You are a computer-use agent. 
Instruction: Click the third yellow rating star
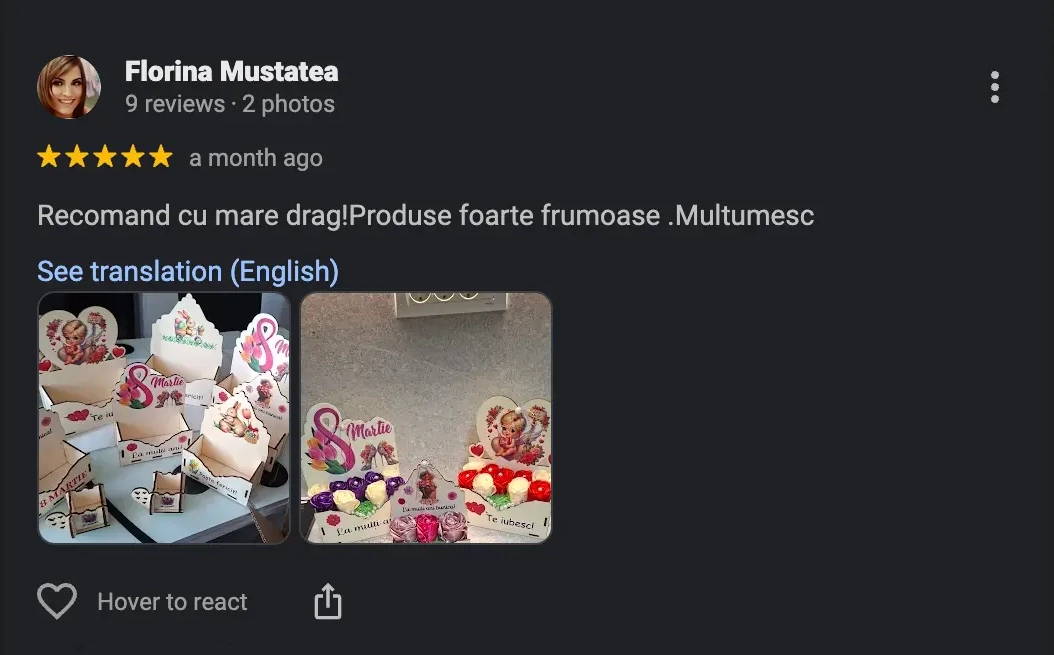pyautogui.click(x=105, y=157)
